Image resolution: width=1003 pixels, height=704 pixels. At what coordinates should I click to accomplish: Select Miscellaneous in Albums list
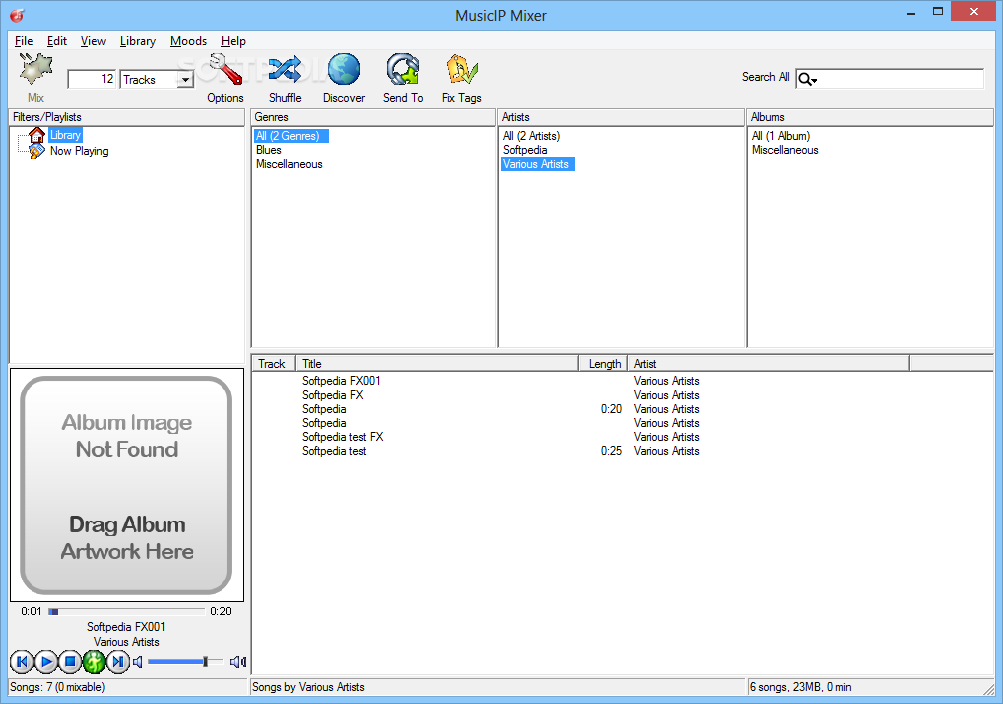tap(785, 150)
